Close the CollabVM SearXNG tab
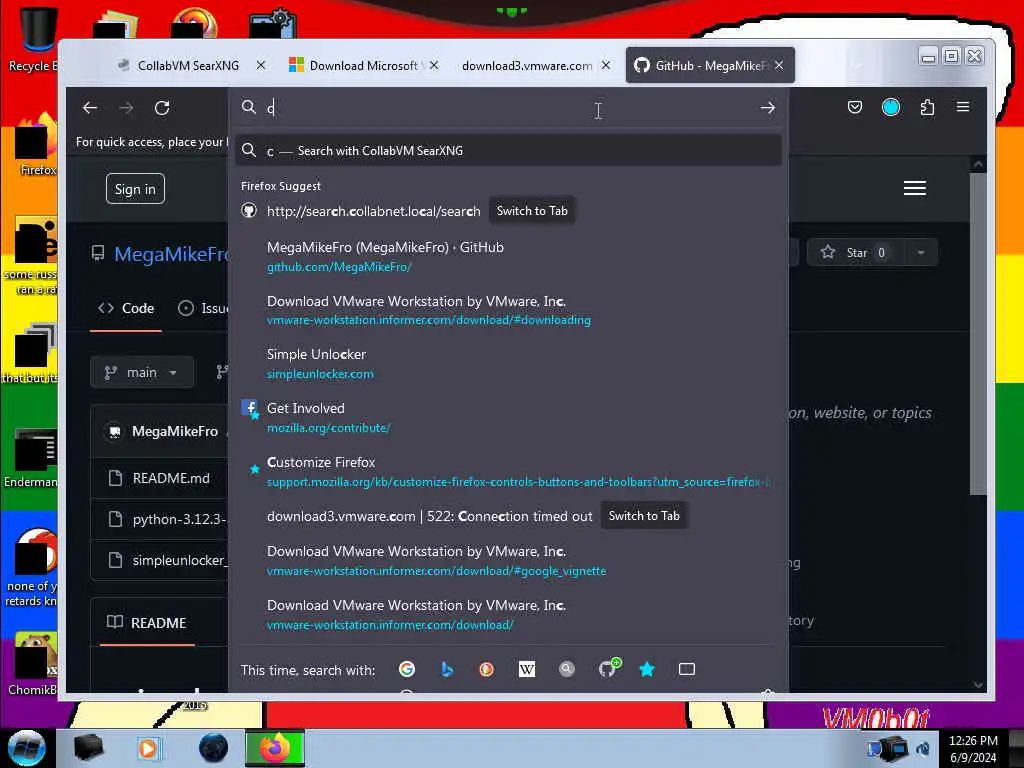The height and width of the screenshot is (768, 1024). 261,65
